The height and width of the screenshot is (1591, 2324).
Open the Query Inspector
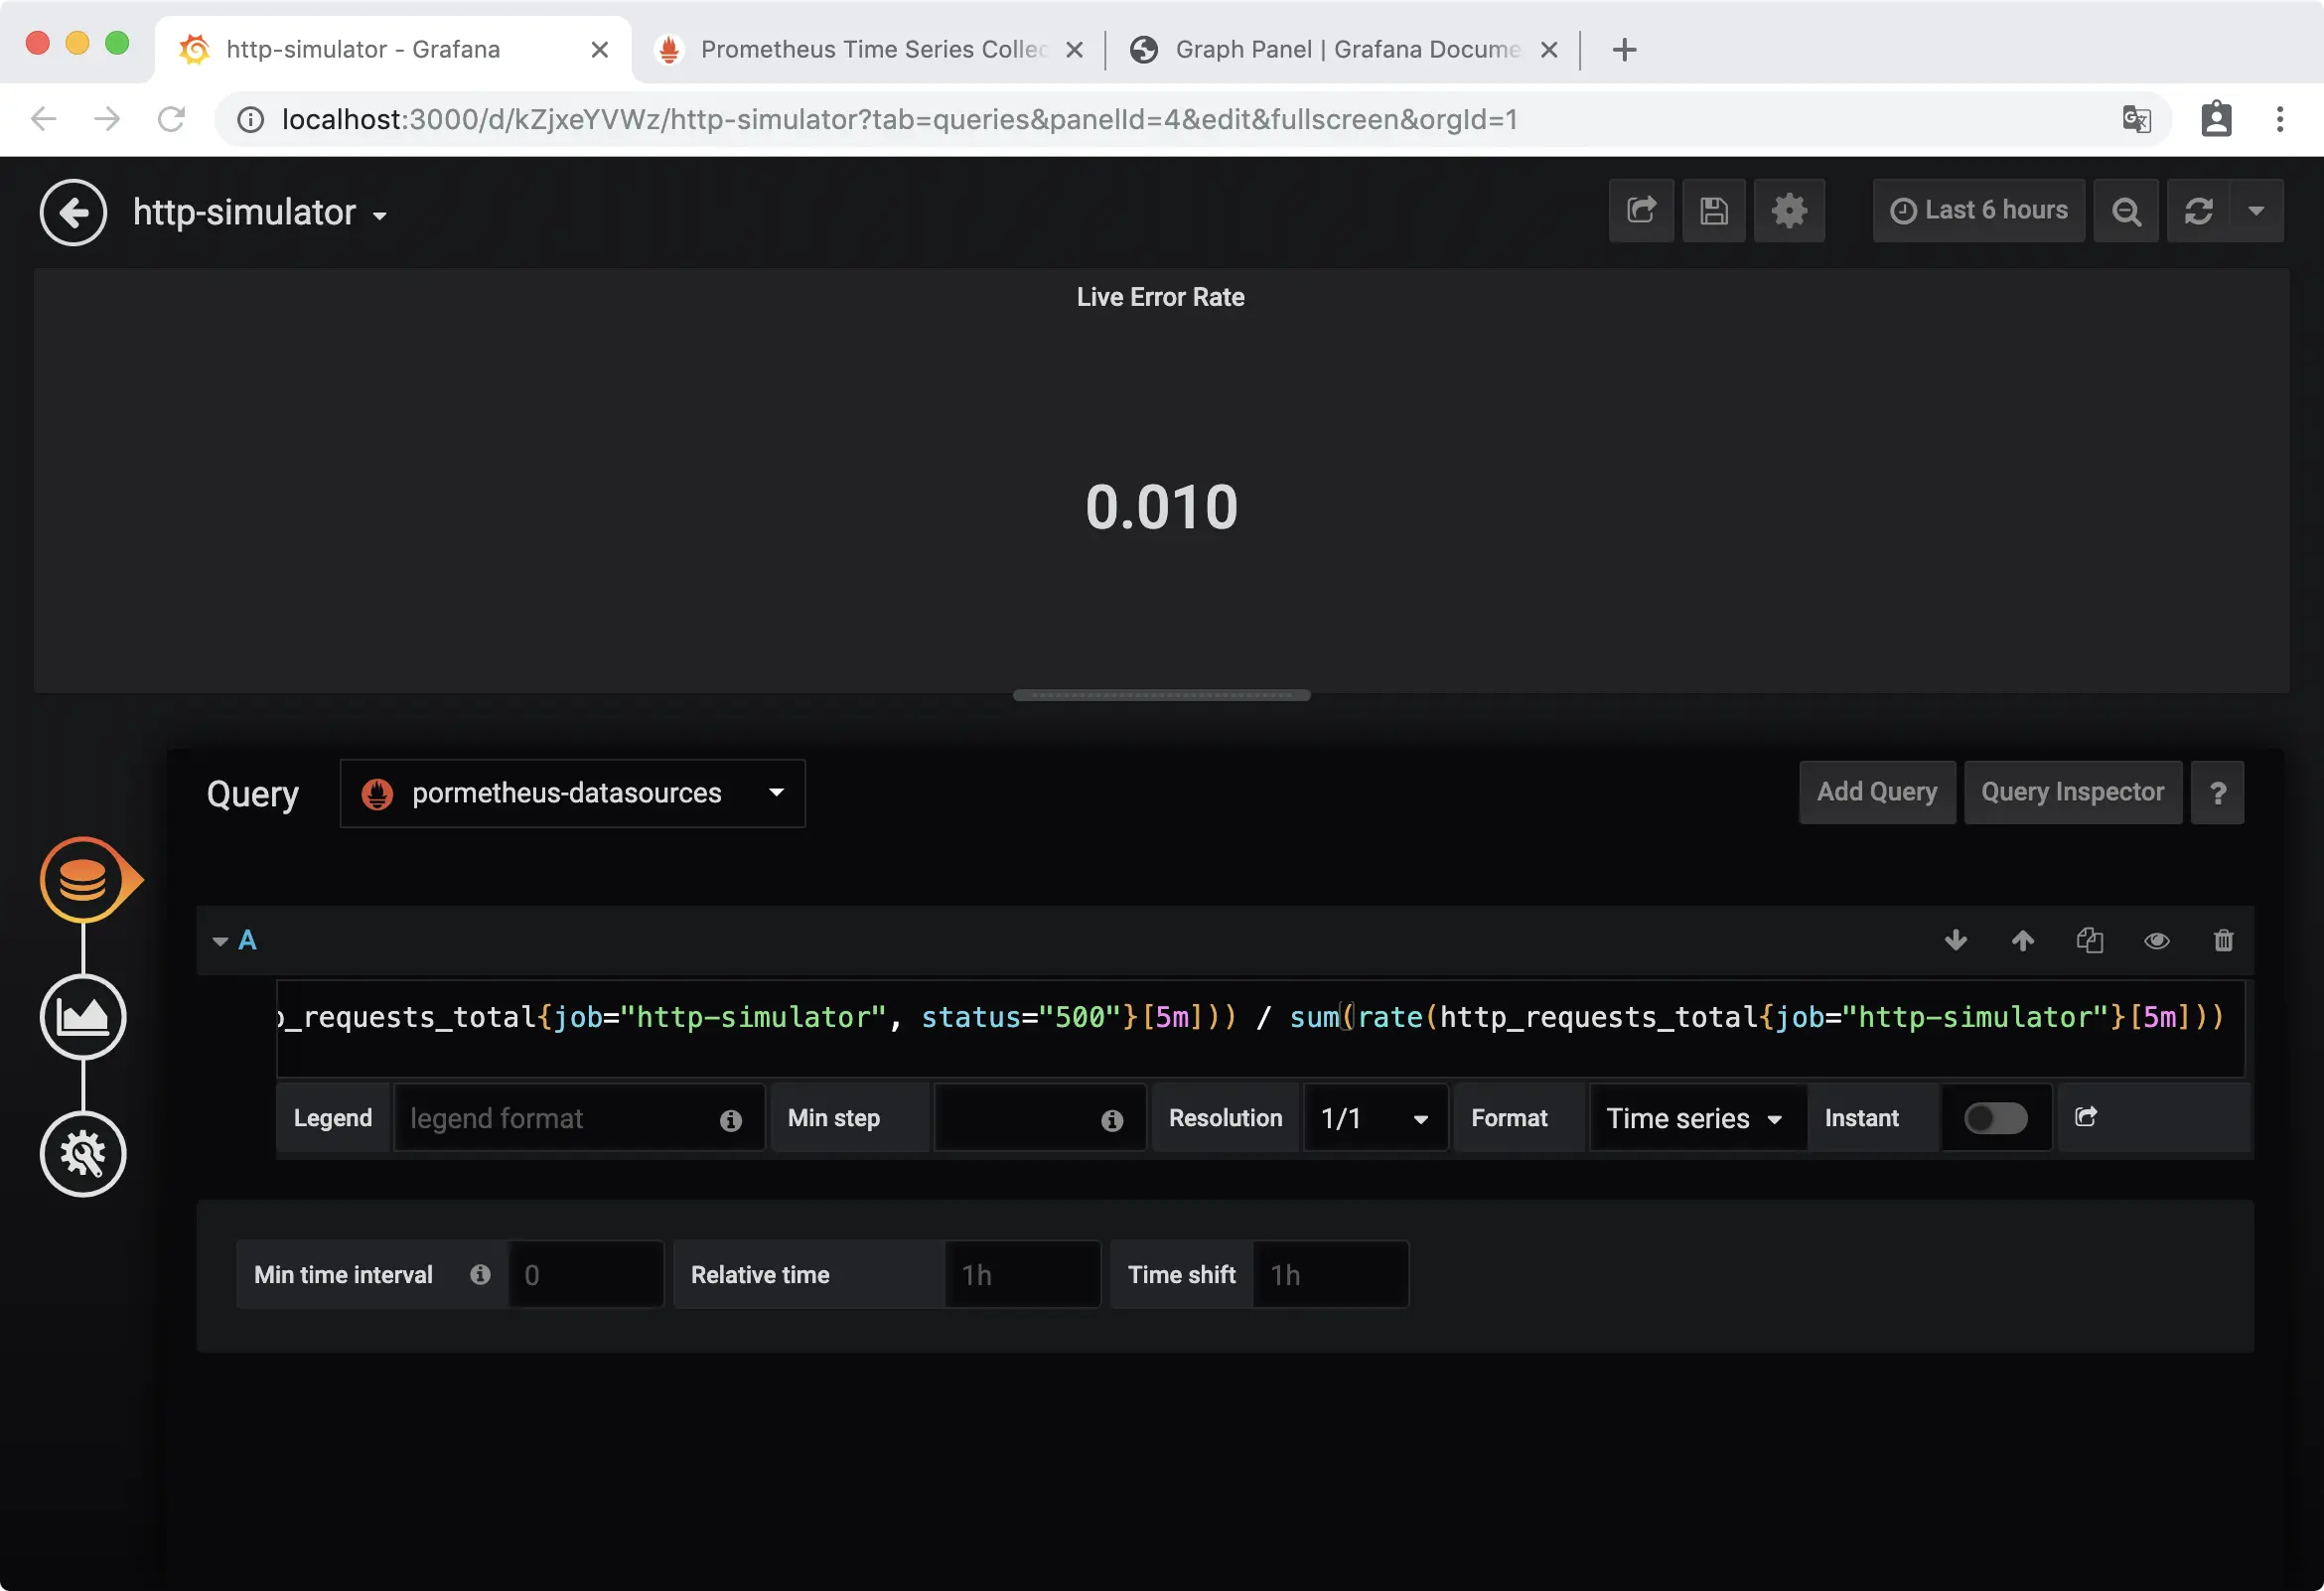(2072, 792)
